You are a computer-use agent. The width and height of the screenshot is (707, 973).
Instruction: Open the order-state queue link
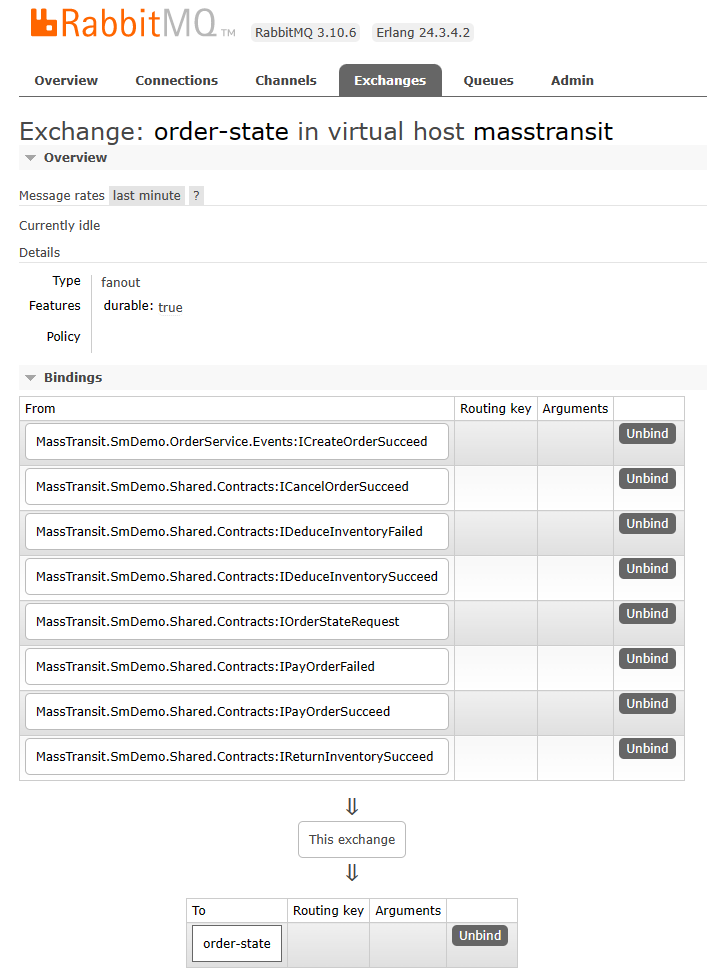pos(236,944)
